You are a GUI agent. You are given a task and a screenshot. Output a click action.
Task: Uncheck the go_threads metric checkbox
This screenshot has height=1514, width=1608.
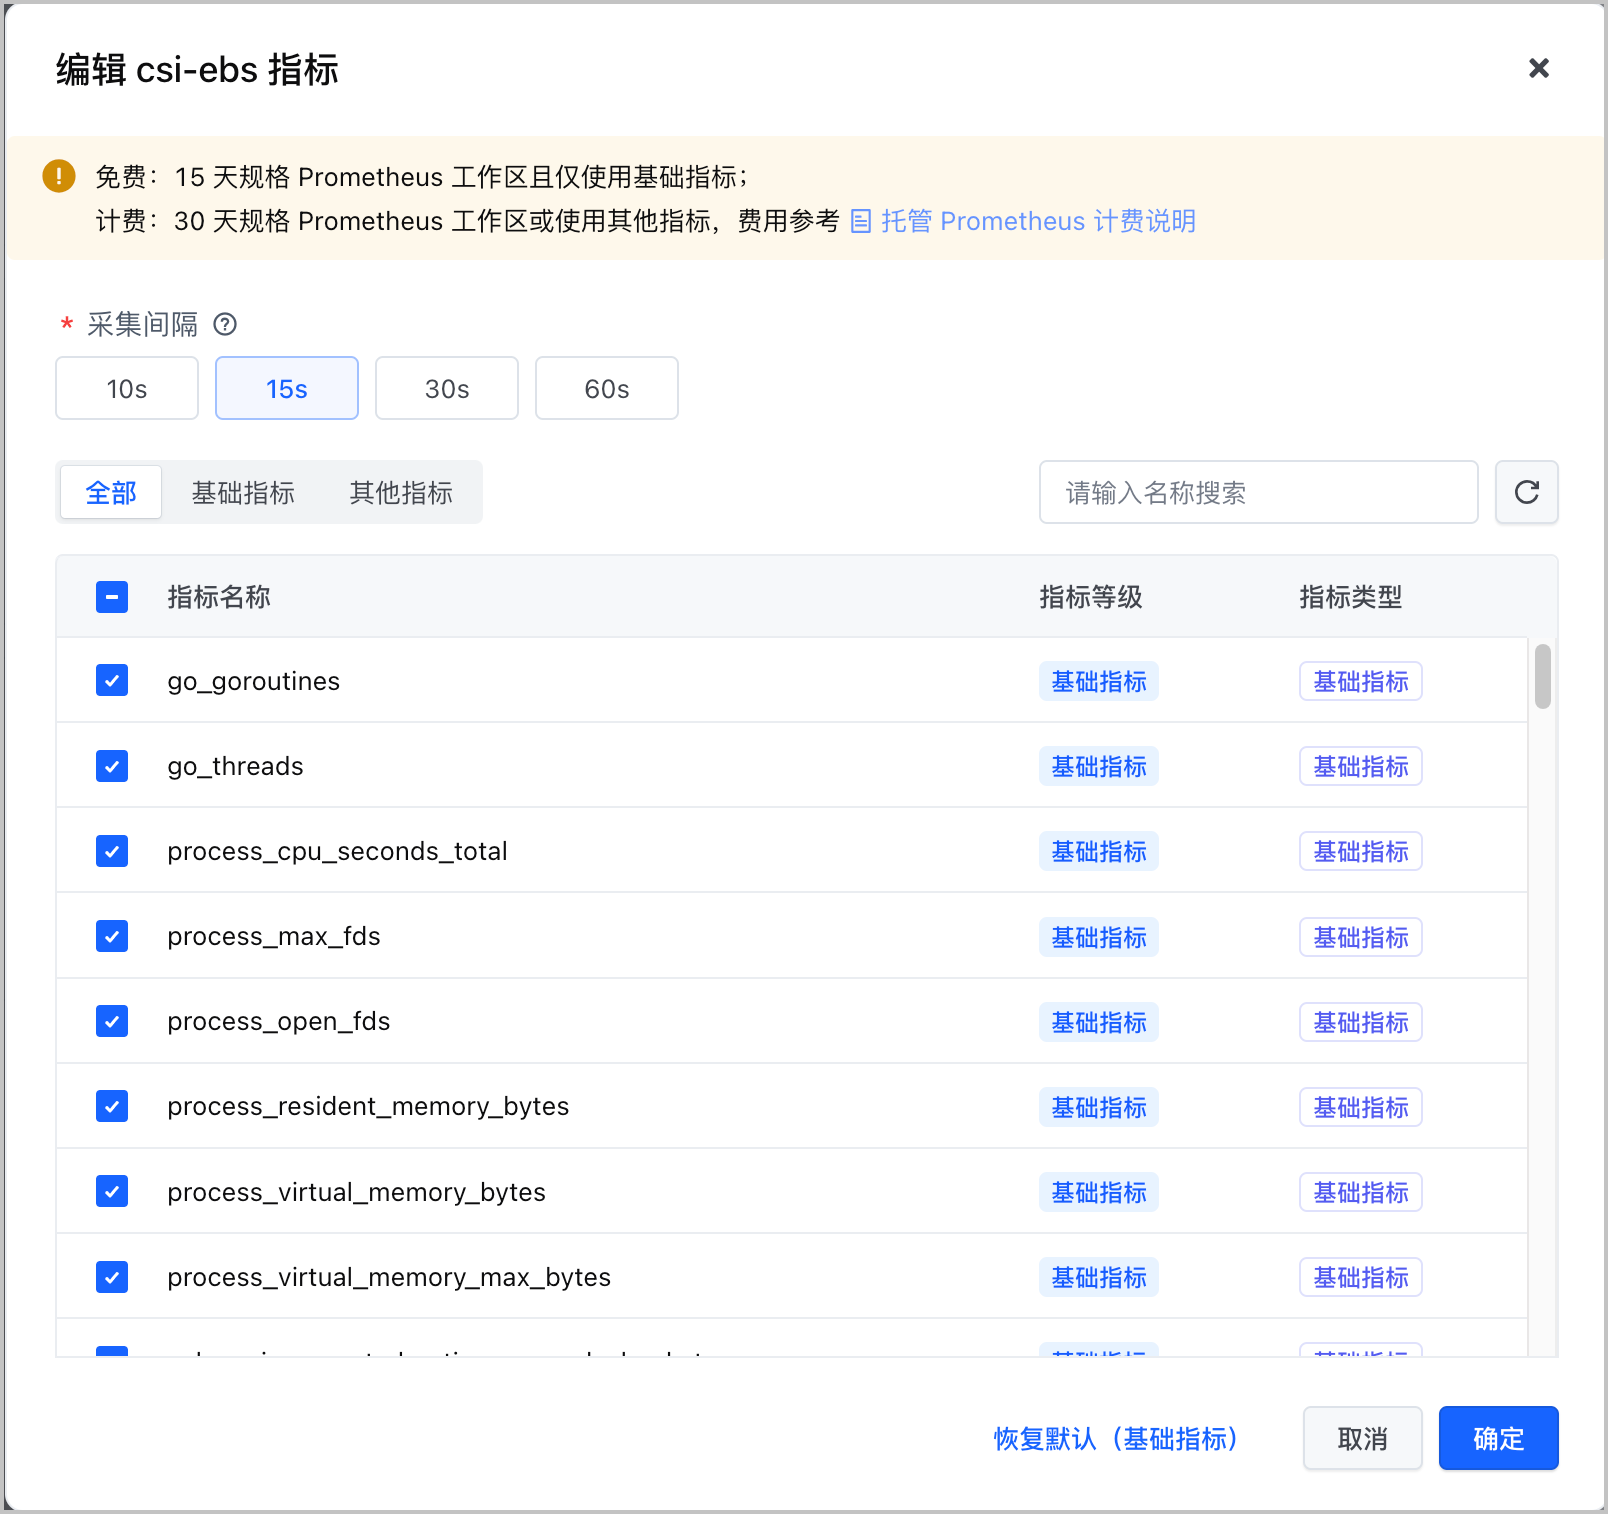click(x=112, y=766)
